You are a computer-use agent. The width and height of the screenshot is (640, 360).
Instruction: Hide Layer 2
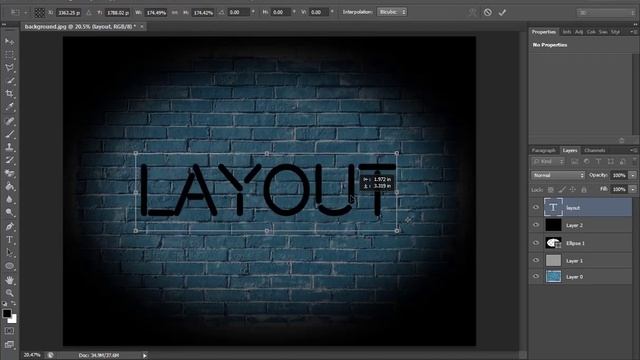(536, 225)
